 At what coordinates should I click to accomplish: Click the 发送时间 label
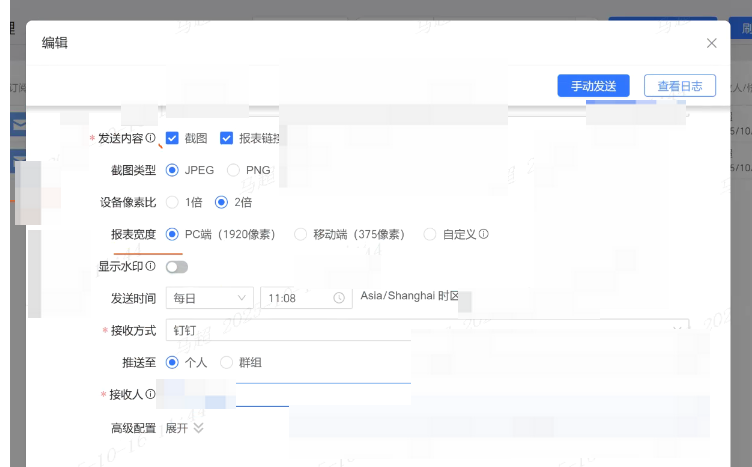coord(133,299)
